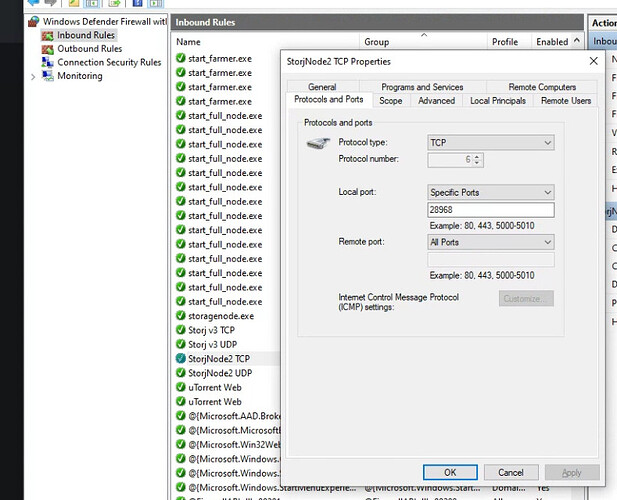Screen dimensions: 617x500
Task: Click the green check icon next to Storj v3 TCP
Action: (181, 330)
